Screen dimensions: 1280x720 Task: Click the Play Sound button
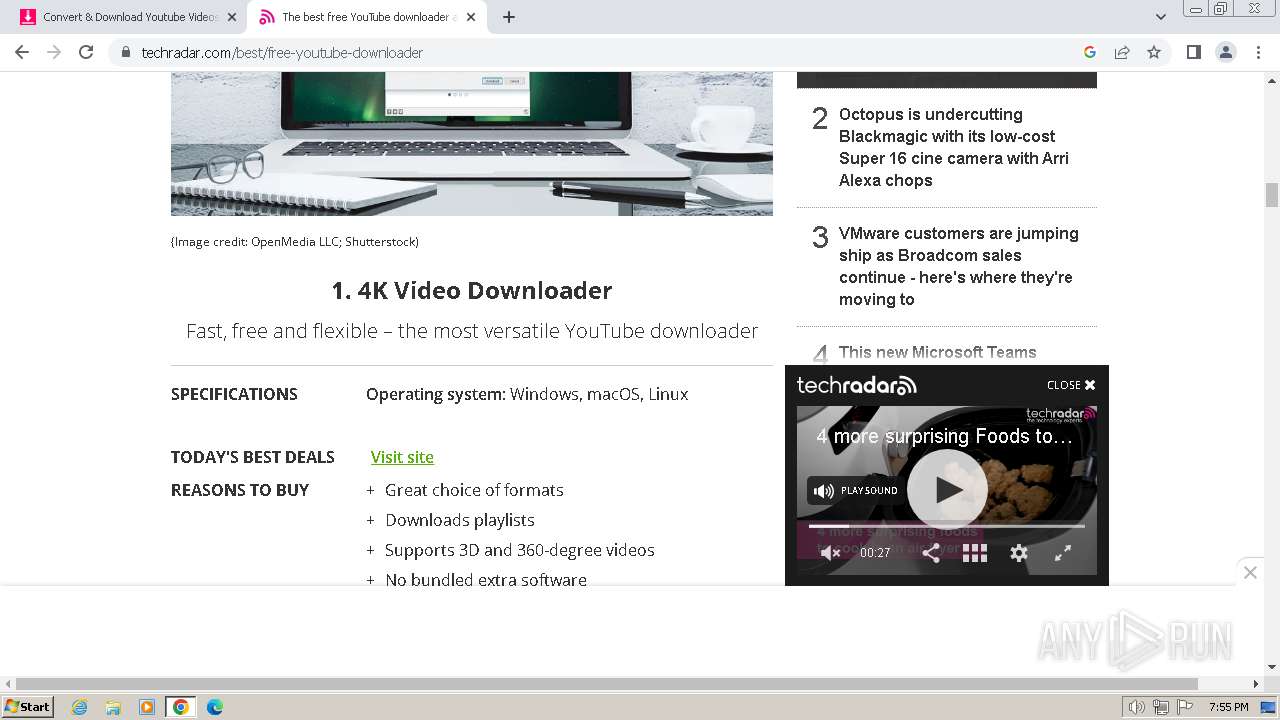pos(853,491)
